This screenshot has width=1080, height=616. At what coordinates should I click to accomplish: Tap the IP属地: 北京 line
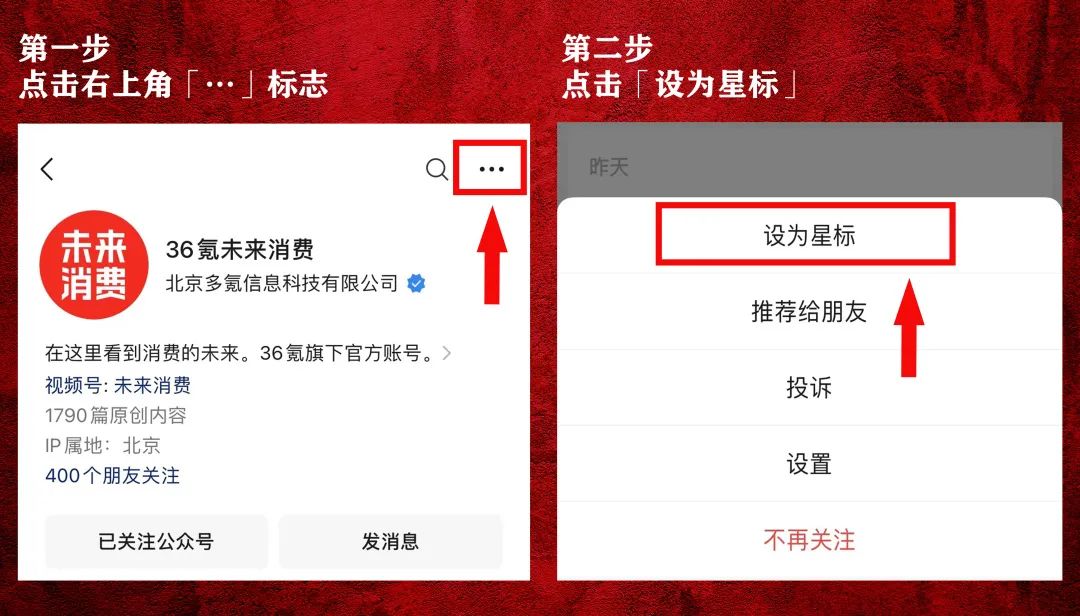click(x=103, y=446)
